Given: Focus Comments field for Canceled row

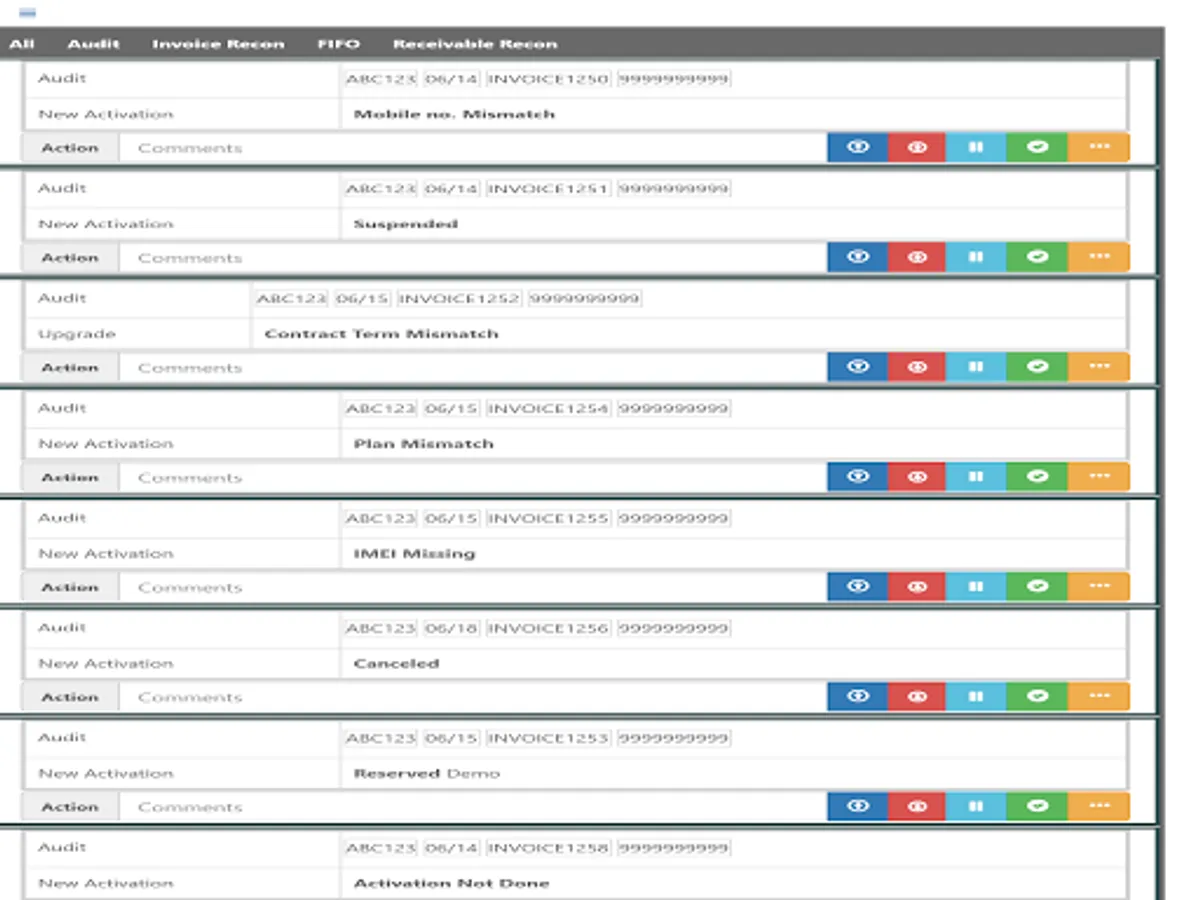Looking at the screenshot, I should (473, 698).
